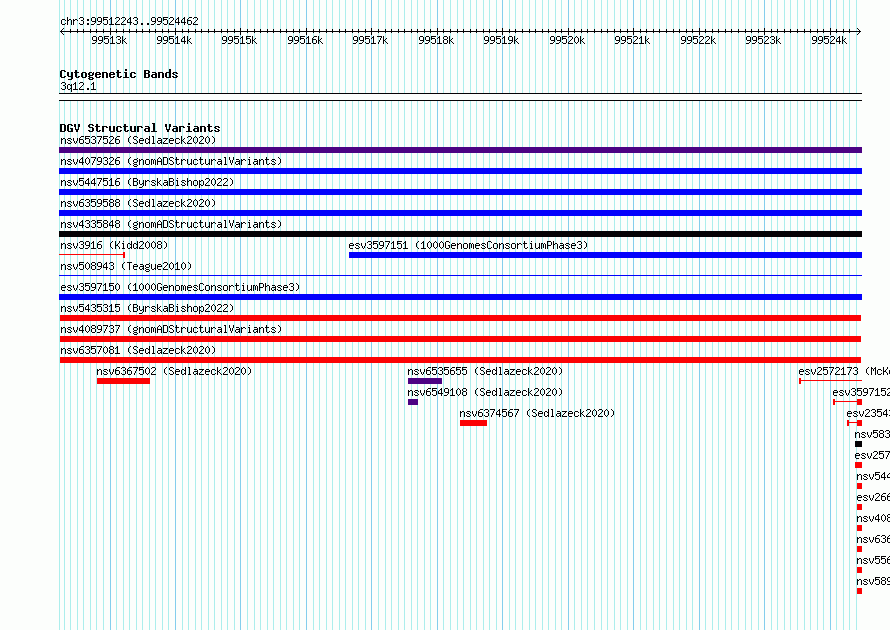This screenshot has width=890, height=630.
Task: Click the truncated nsv636 variant label
Action: tap(873, 539)
